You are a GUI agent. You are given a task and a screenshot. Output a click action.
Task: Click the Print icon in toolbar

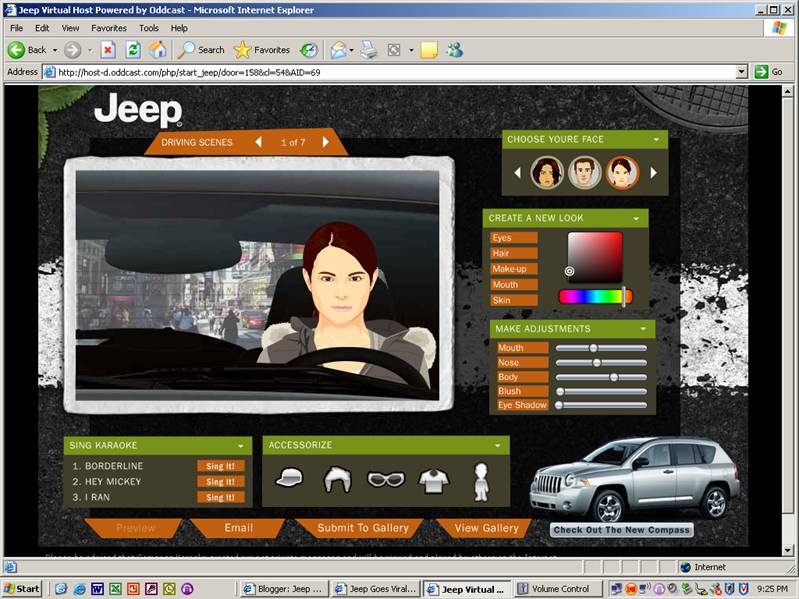[x=369, y=50]
